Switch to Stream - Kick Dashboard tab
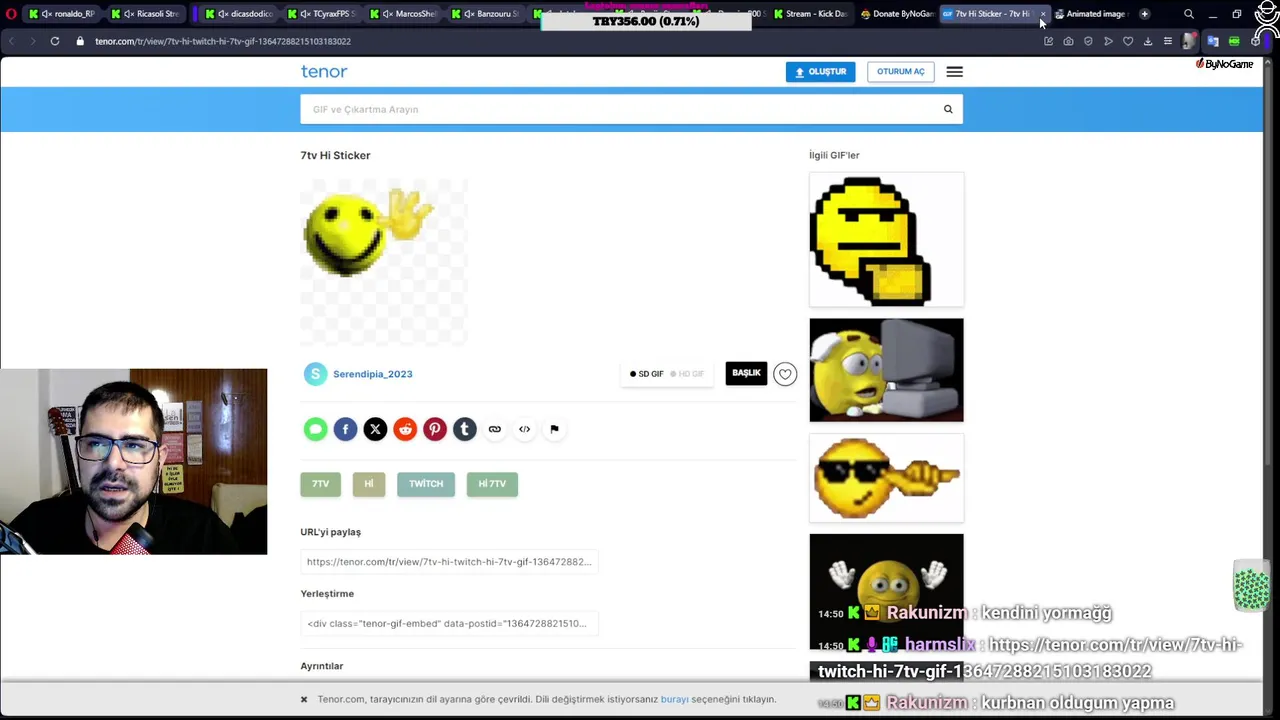1280x720 pixels. tap(810, 14)
